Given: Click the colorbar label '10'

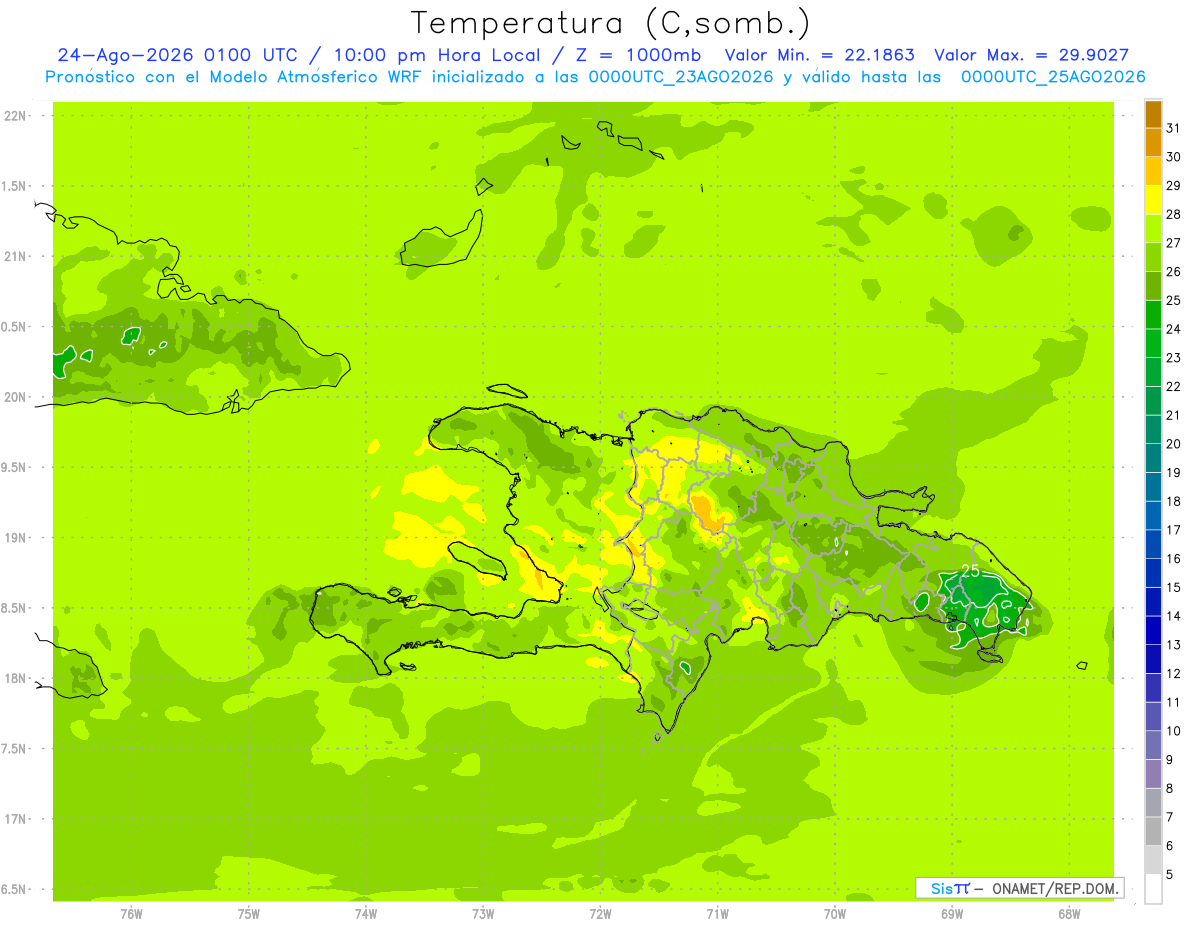Looking at the screenshot, I should click(1174, 731).
